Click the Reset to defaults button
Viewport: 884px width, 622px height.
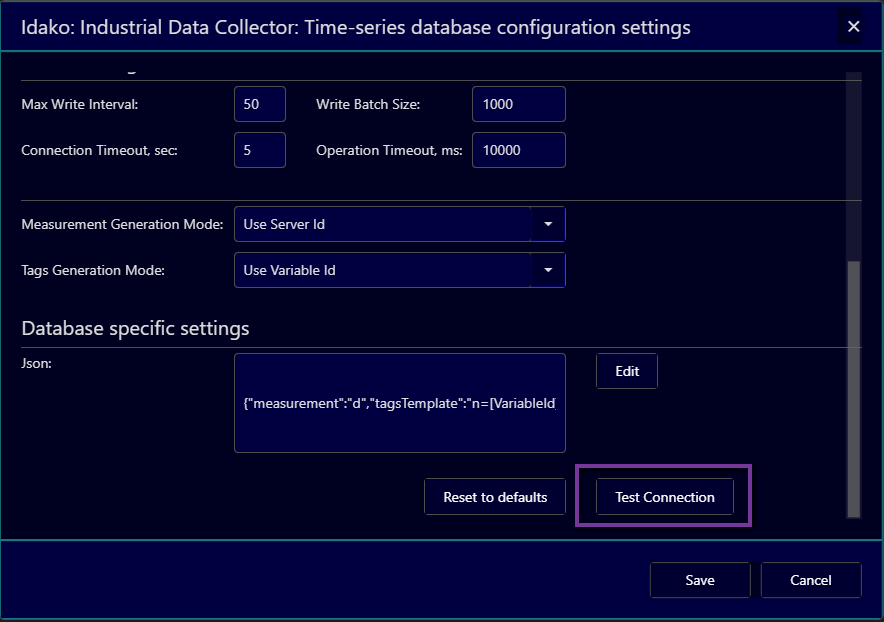pos(495,497)
